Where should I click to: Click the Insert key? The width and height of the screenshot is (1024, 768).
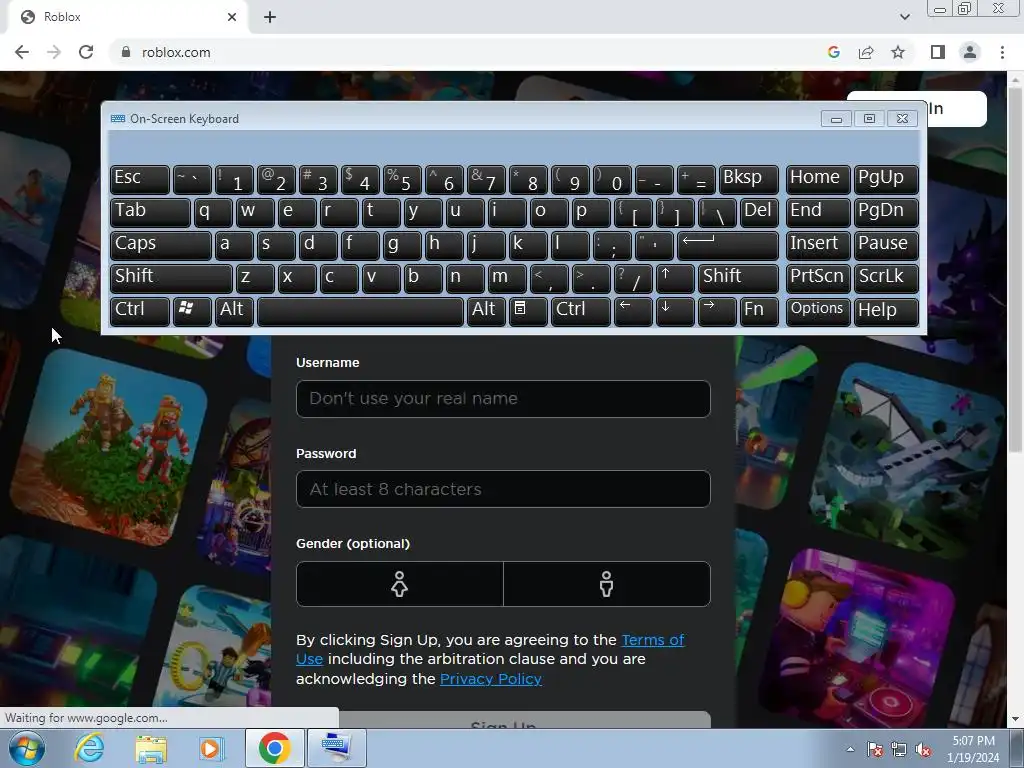point(818,246)
